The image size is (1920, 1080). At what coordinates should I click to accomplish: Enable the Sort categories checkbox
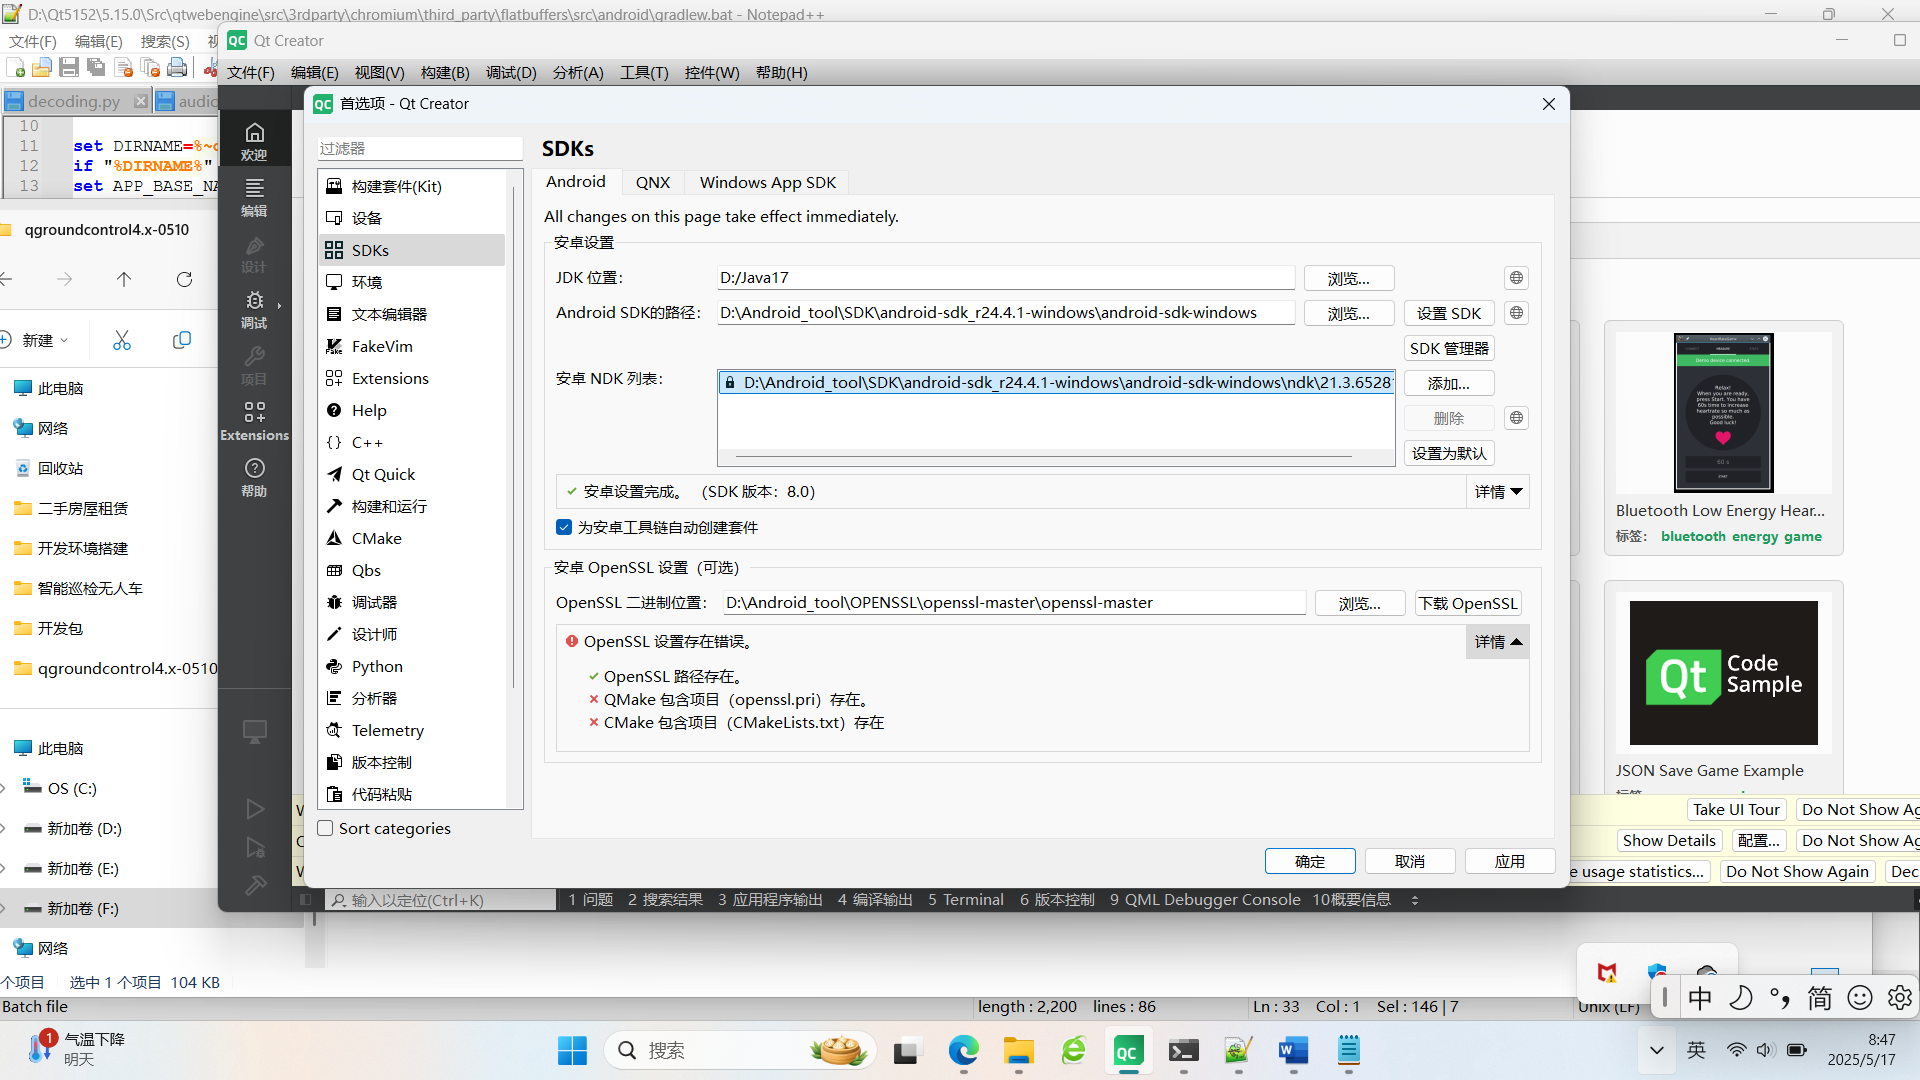tap(325, 828)
